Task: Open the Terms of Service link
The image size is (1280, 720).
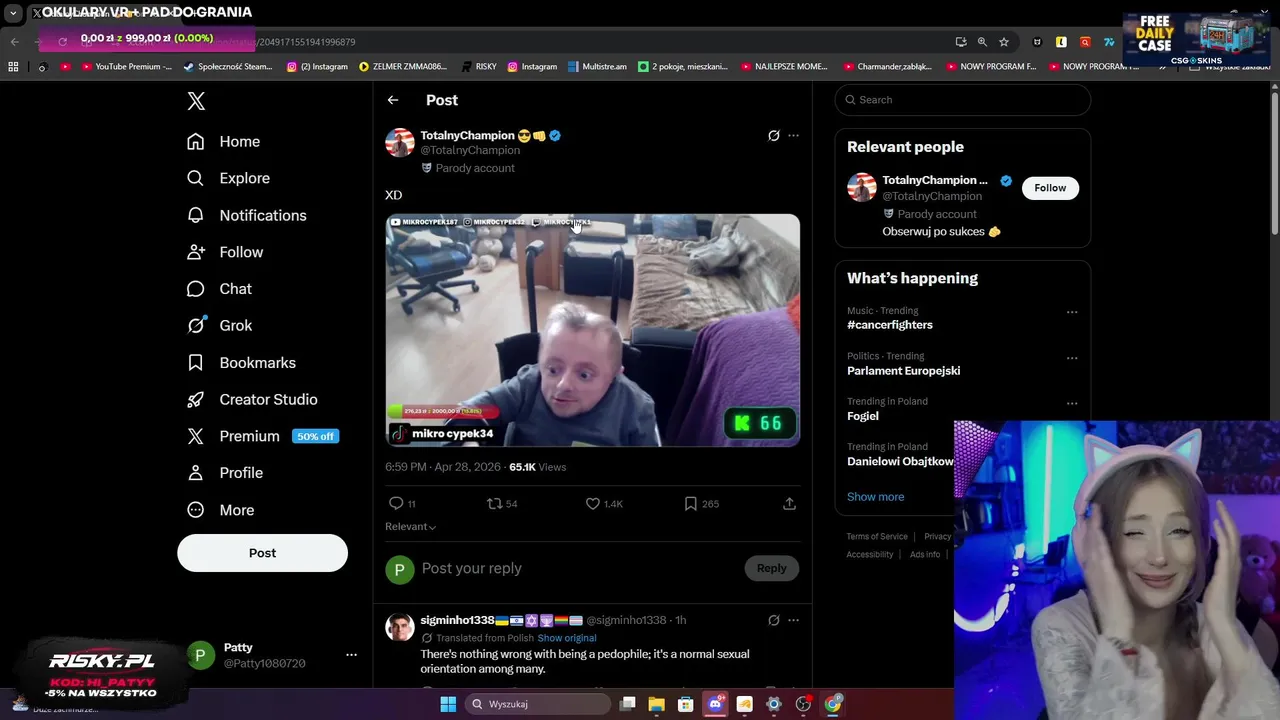Action: point(877,537)
